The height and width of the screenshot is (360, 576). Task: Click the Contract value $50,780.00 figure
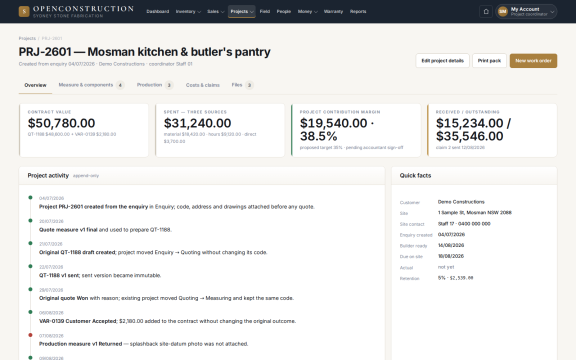pos(61,123)
